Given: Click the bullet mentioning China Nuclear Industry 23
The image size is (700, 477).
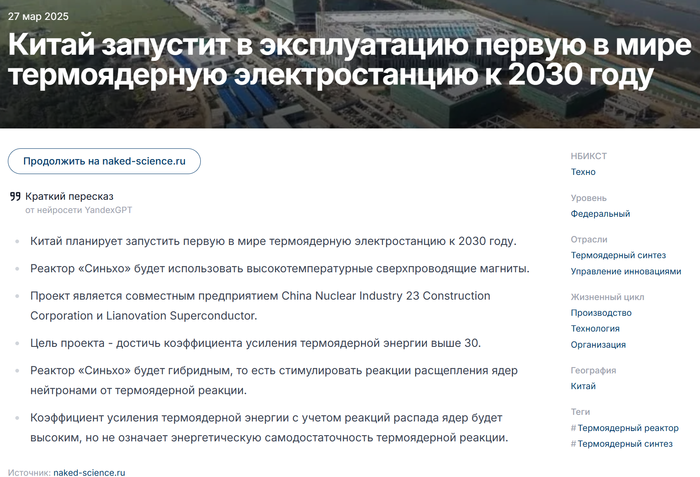Looking at the screenshot, I should click(260, 305).
